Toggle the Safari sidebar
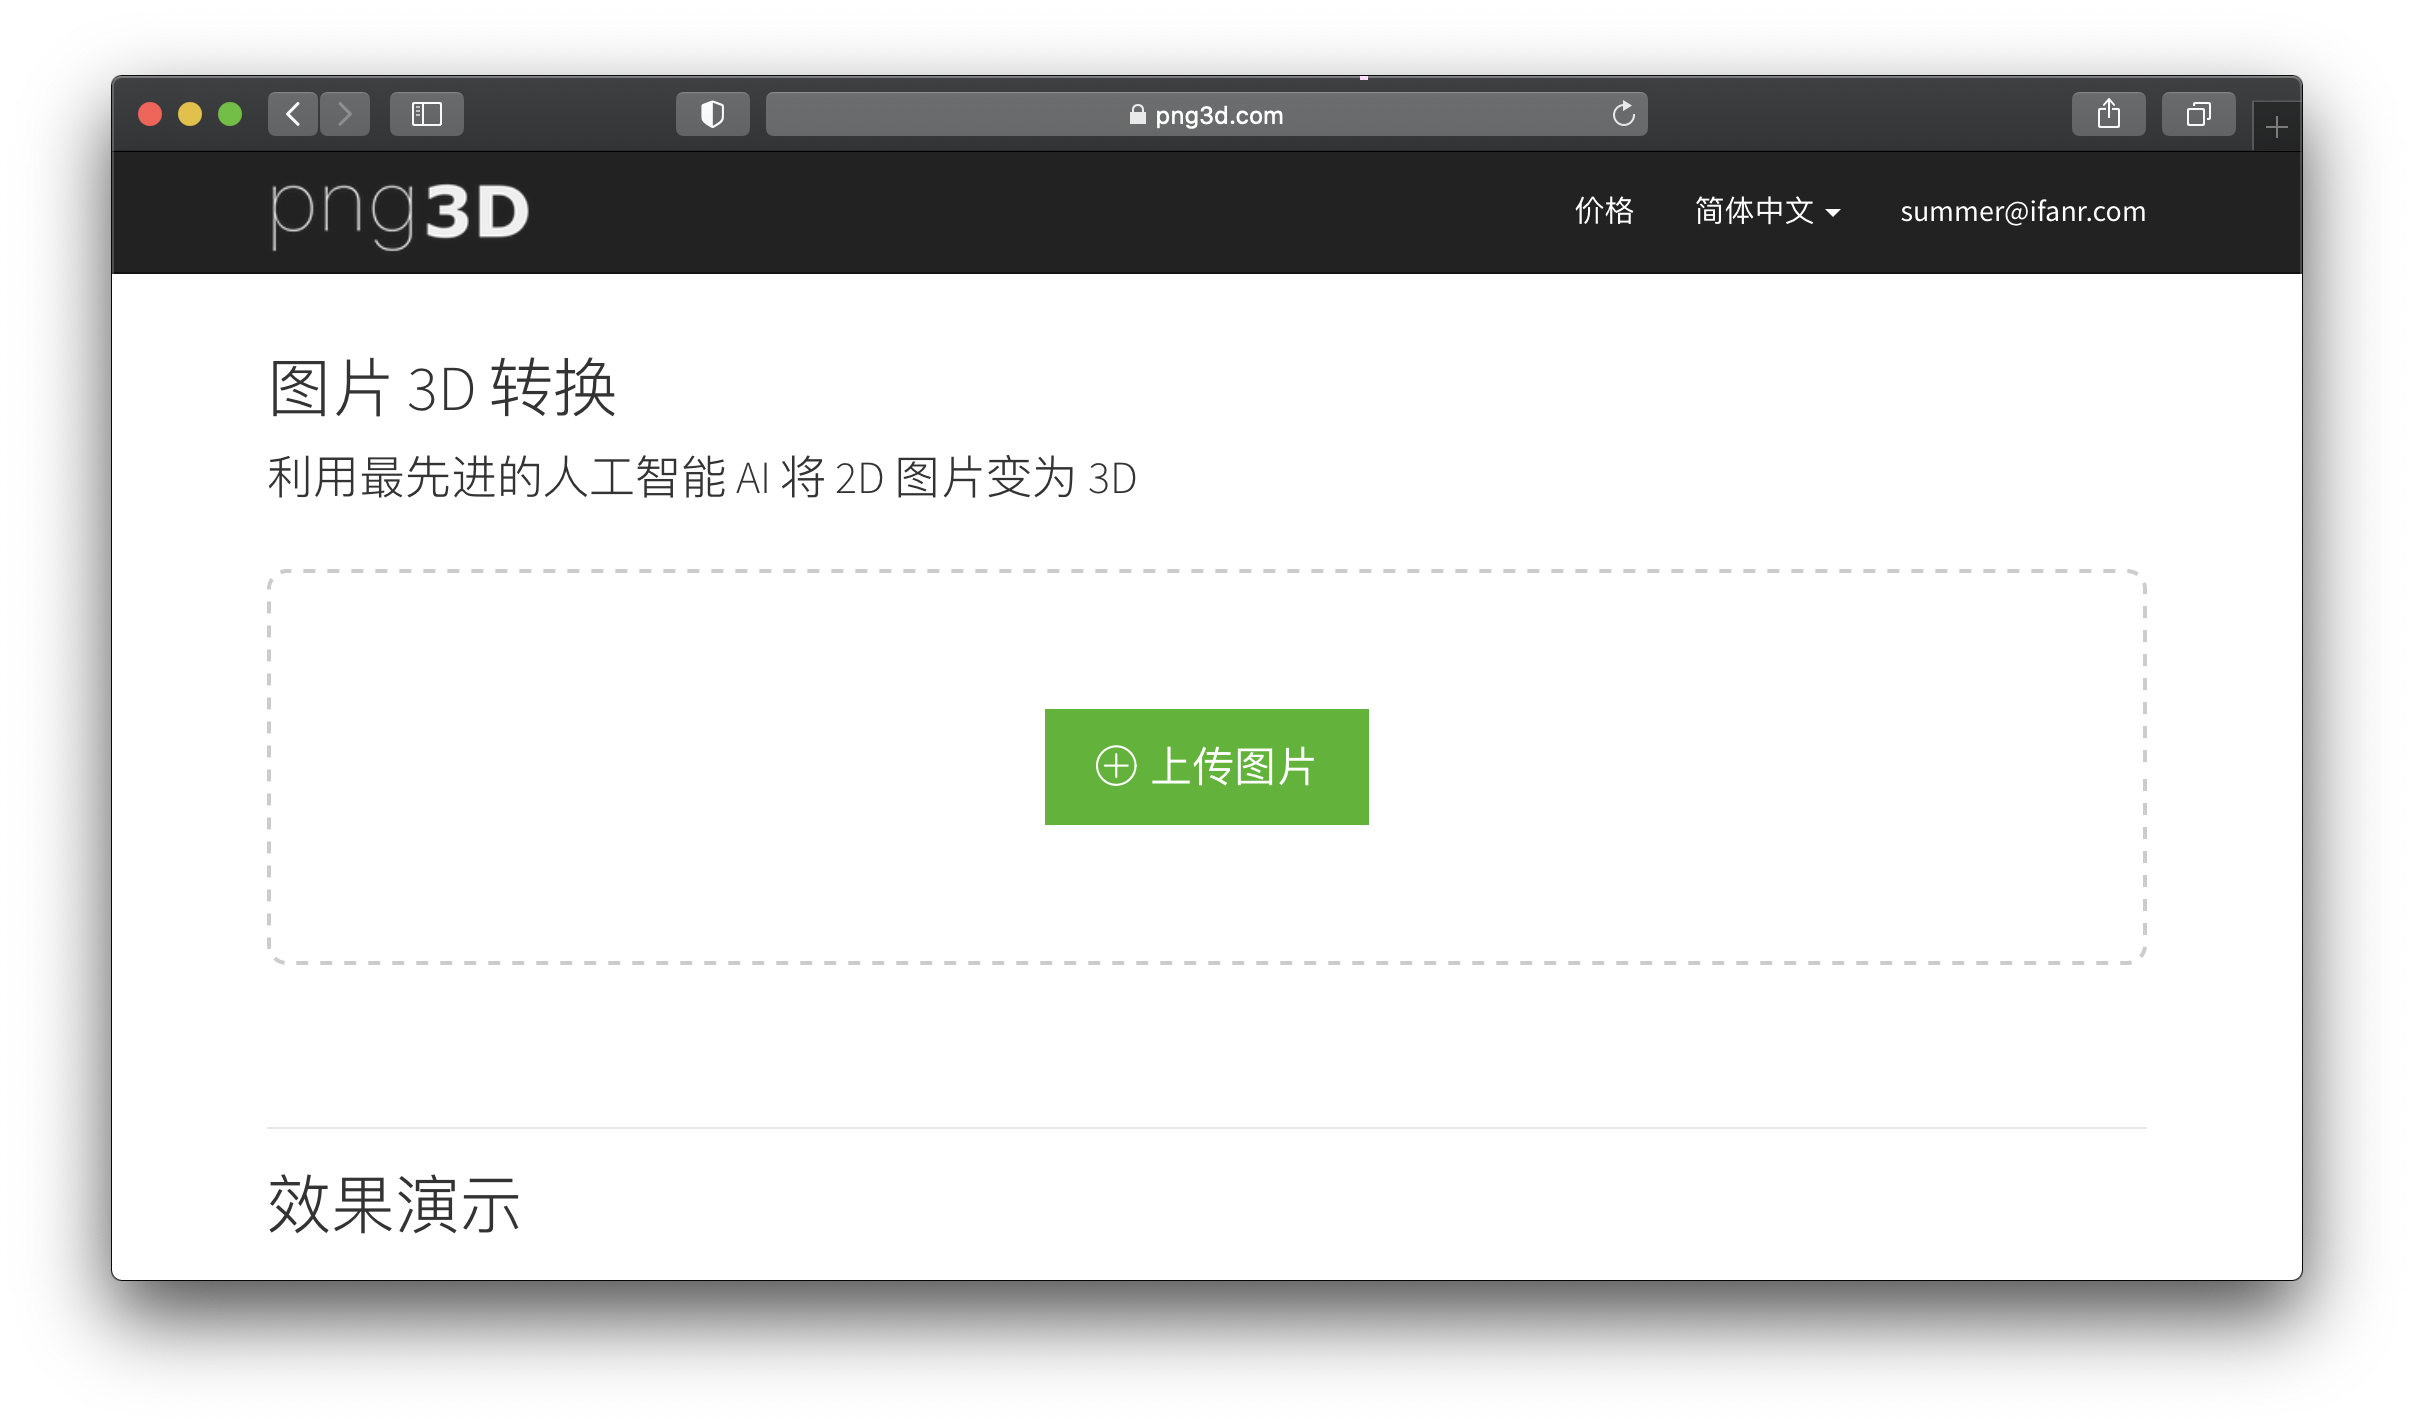Image resolution: width=2414 pixels, height=1428 pixels. (x=427, y=114)
